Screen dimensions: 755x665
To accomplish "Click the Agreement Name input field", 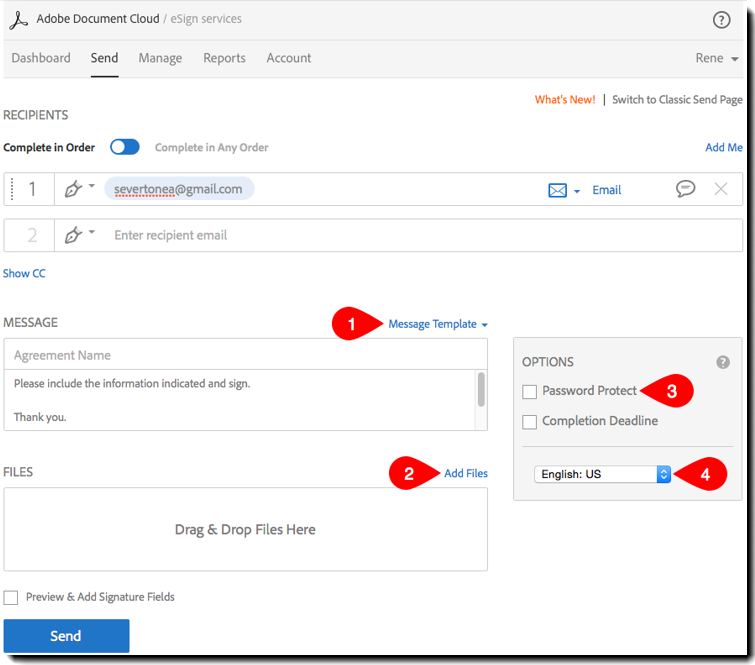I will tap(245, 355).
